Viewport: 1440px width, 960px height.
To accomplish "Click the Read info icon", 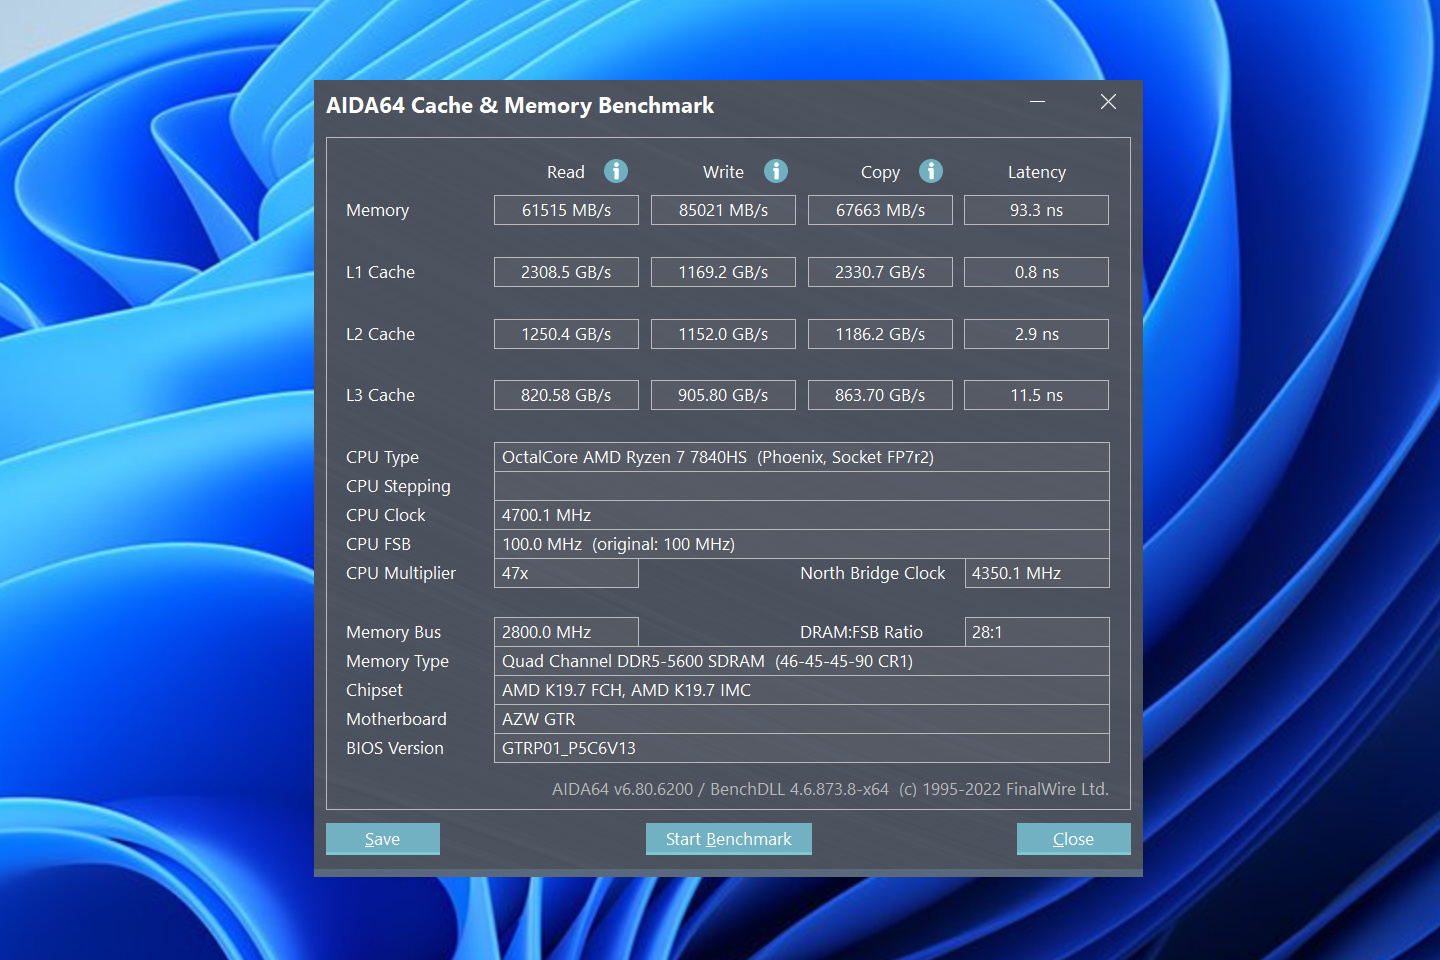I will coord(616,171).
